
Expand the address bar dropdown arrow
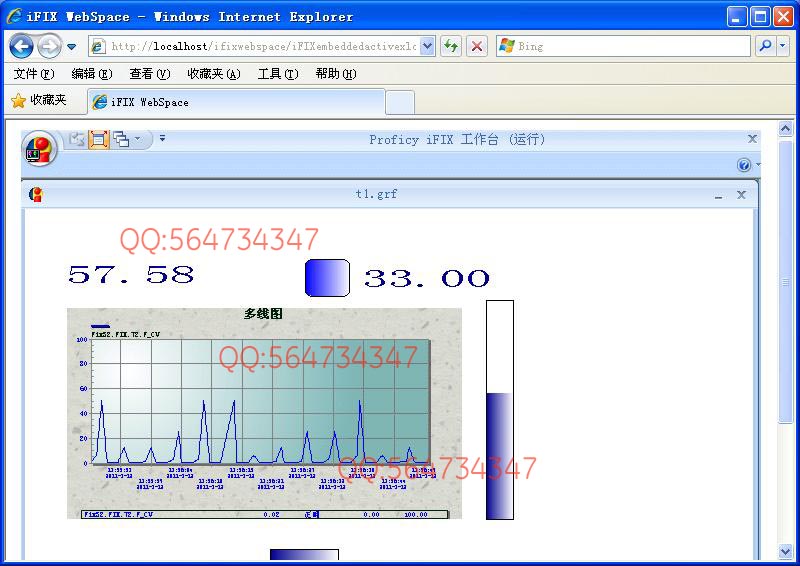pos(428,46)
